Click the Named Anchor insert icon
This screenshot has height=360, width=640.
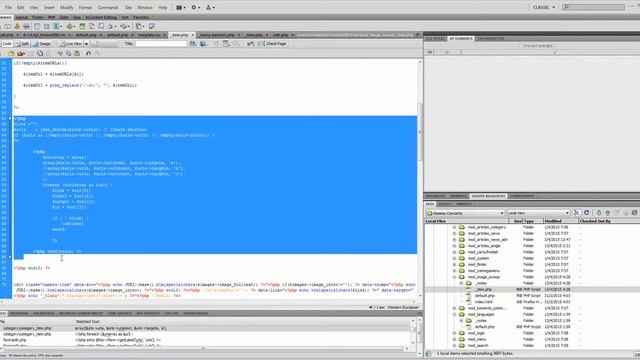(x=17, y=26)
